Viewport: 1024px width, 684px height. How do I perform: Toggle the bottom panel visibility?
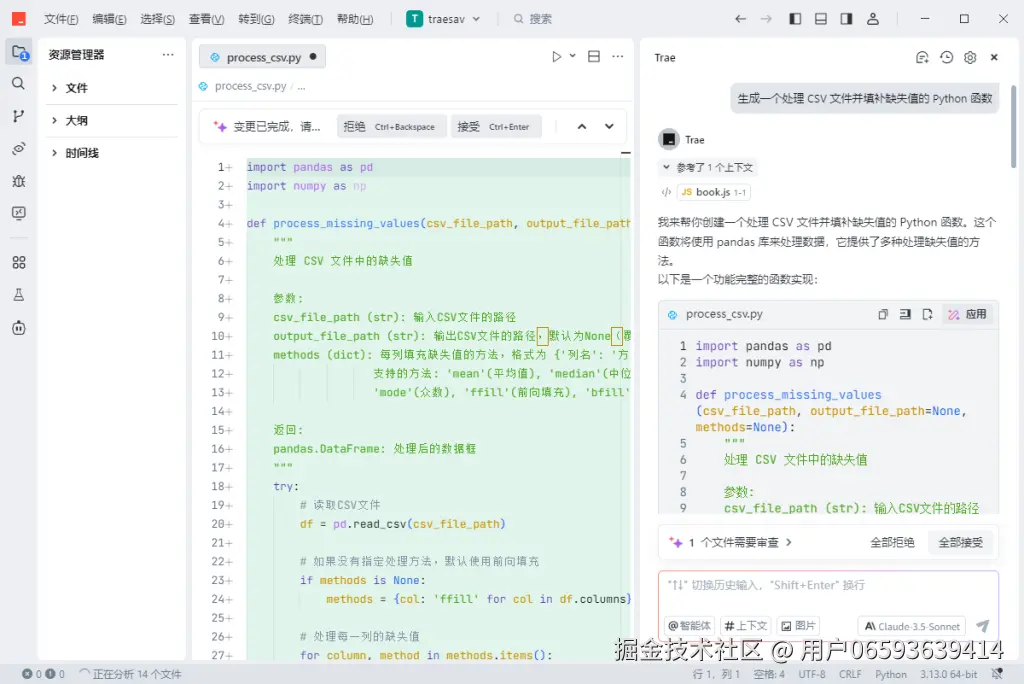click(821, 19)
